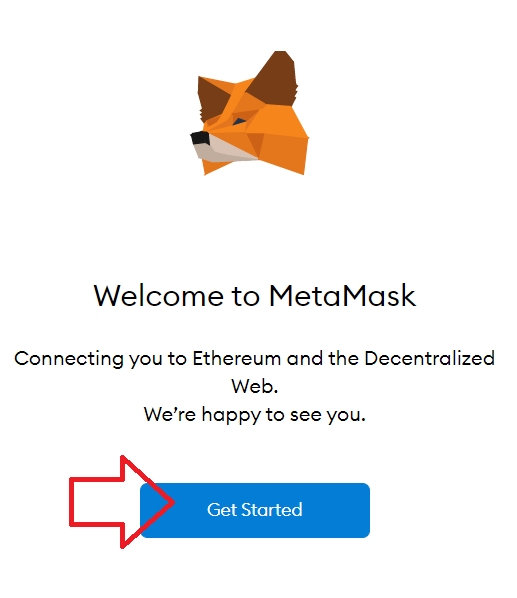Click the MetaMask fox logo
Screen dimensions: 517x598
pyautogui.click(x=250, y=113)
